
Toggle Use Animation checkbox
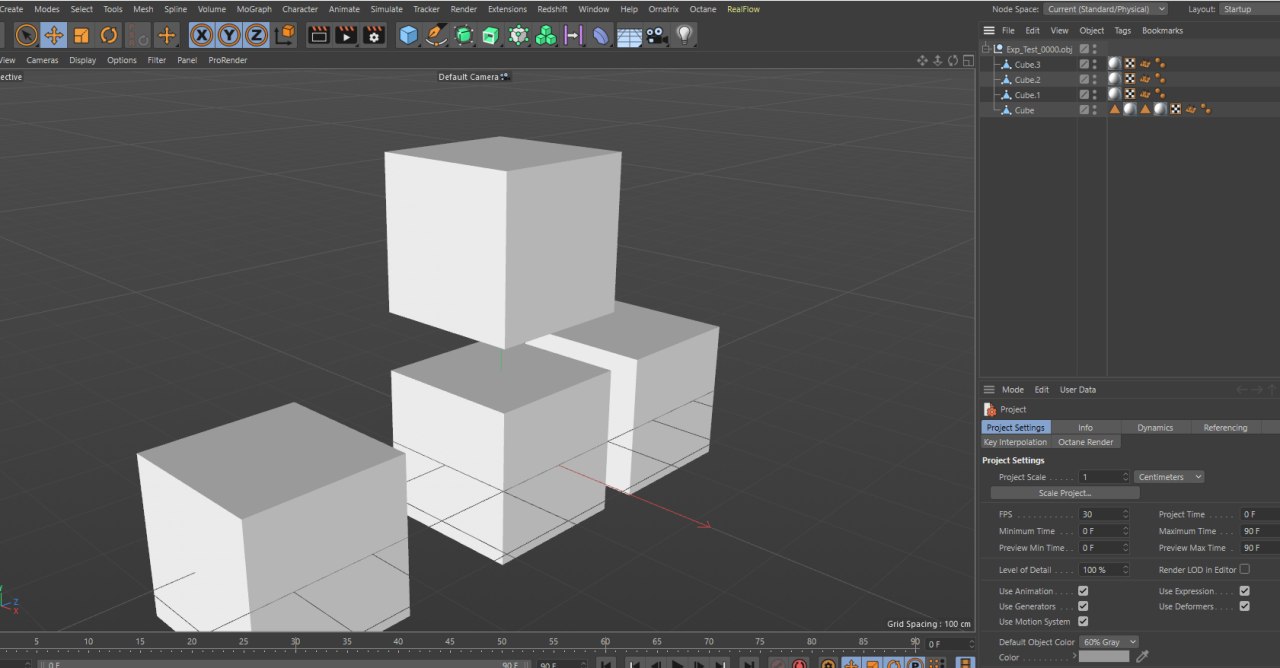[x=1083, y=591]
